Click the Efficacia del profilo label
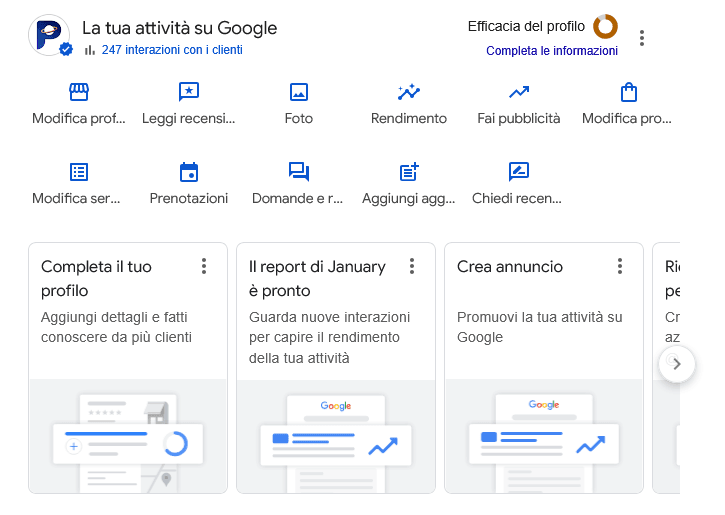 tap(526, 26)
